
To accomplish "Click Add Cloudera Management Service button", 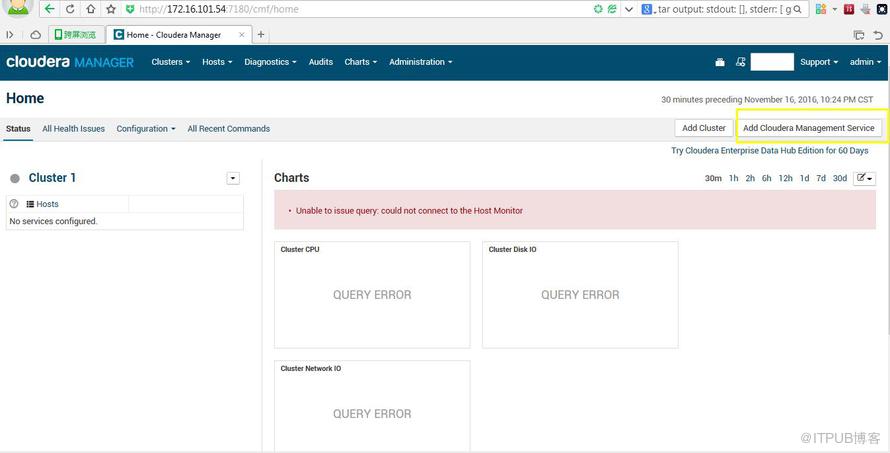I will [x=809, y=128].
